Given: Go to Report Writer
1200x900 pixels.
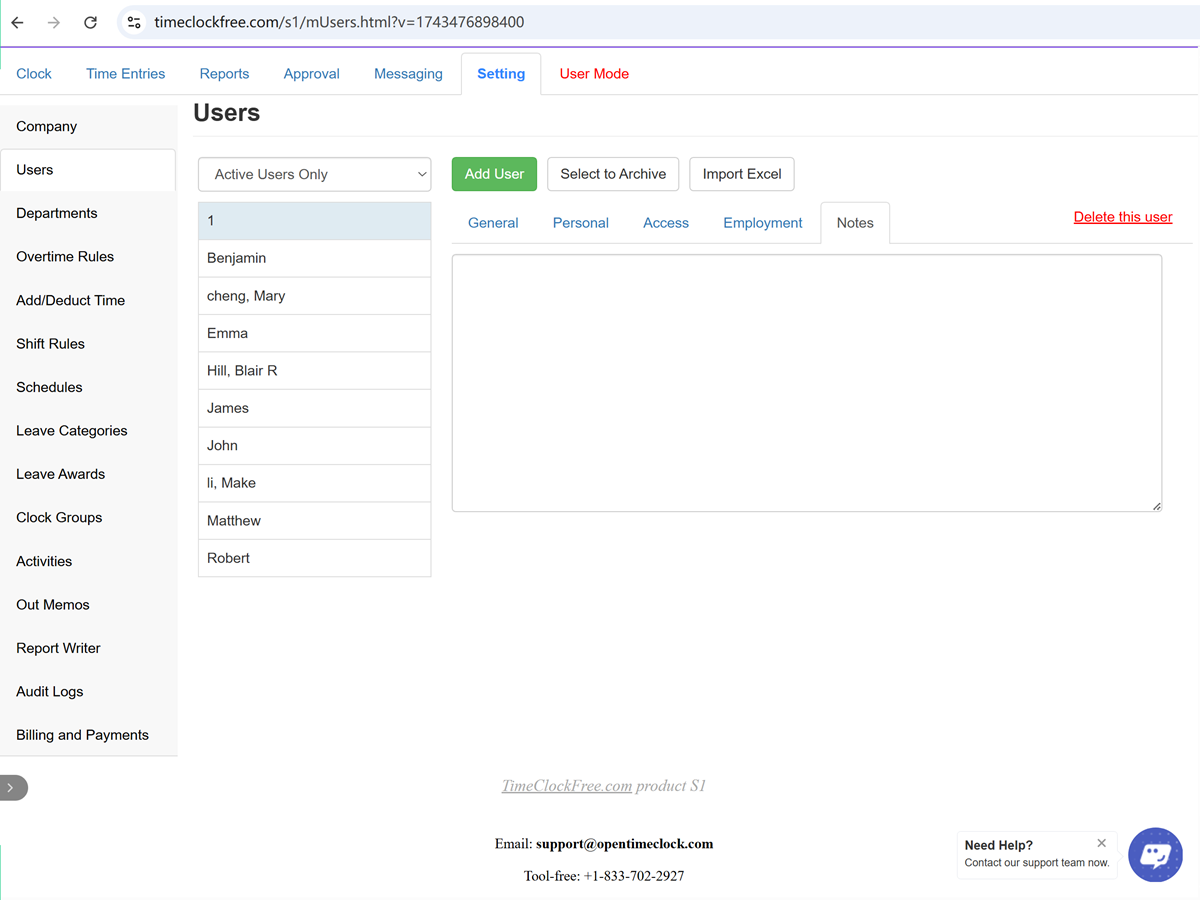Looking at the screenshot, I should pyautogui.click(x=88, y=648).
